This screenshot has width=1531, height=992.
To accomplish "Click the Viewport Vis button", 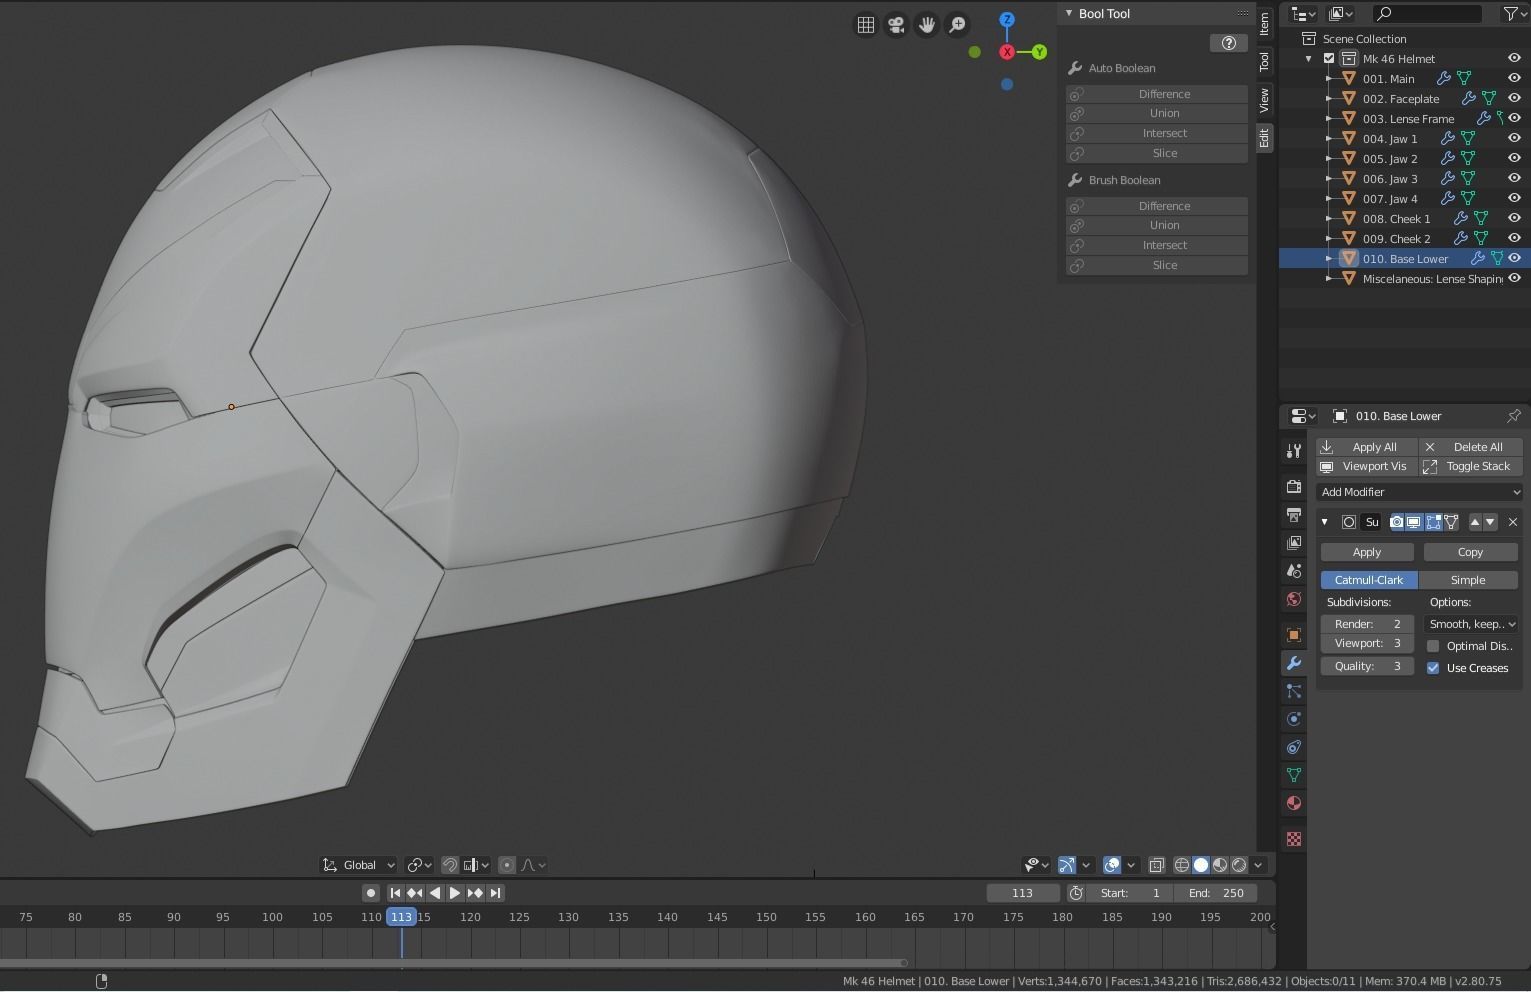I will pos(1367,466).
